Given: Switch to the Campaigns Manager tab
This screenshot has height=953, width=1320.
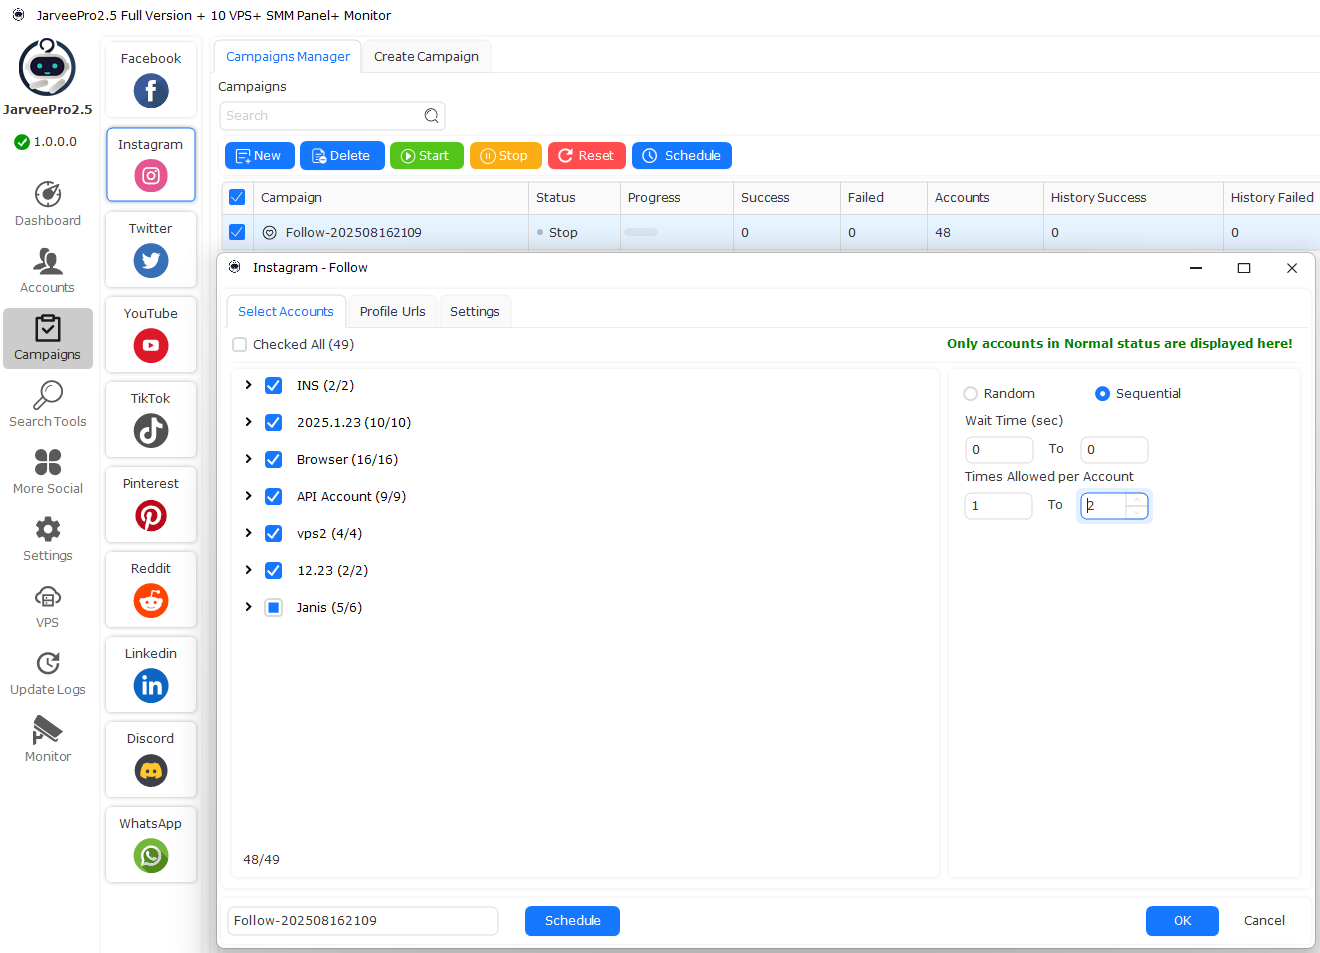Looking at the screenshot, I should point(288,57).
